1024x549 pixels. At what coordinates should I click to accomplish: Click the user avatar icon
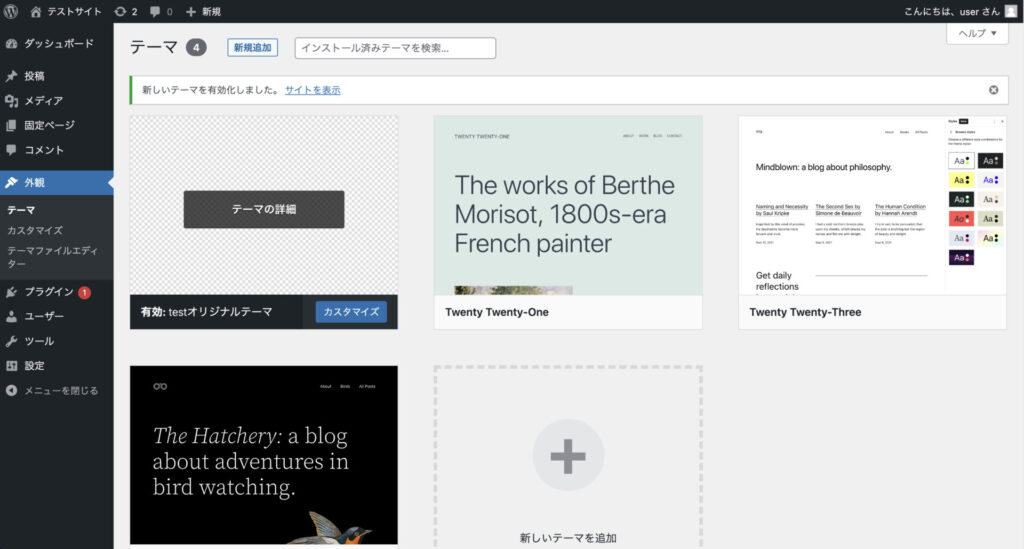1010,11
